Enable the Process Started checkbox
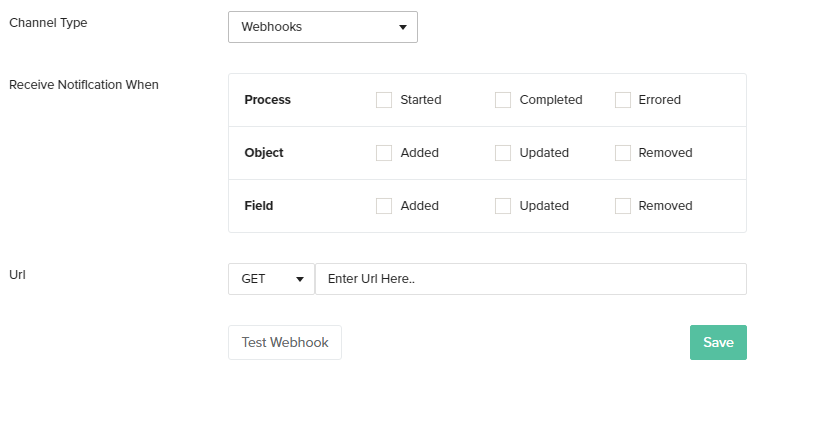This screenshot has width=829, height=440. [x=384, y=100]
